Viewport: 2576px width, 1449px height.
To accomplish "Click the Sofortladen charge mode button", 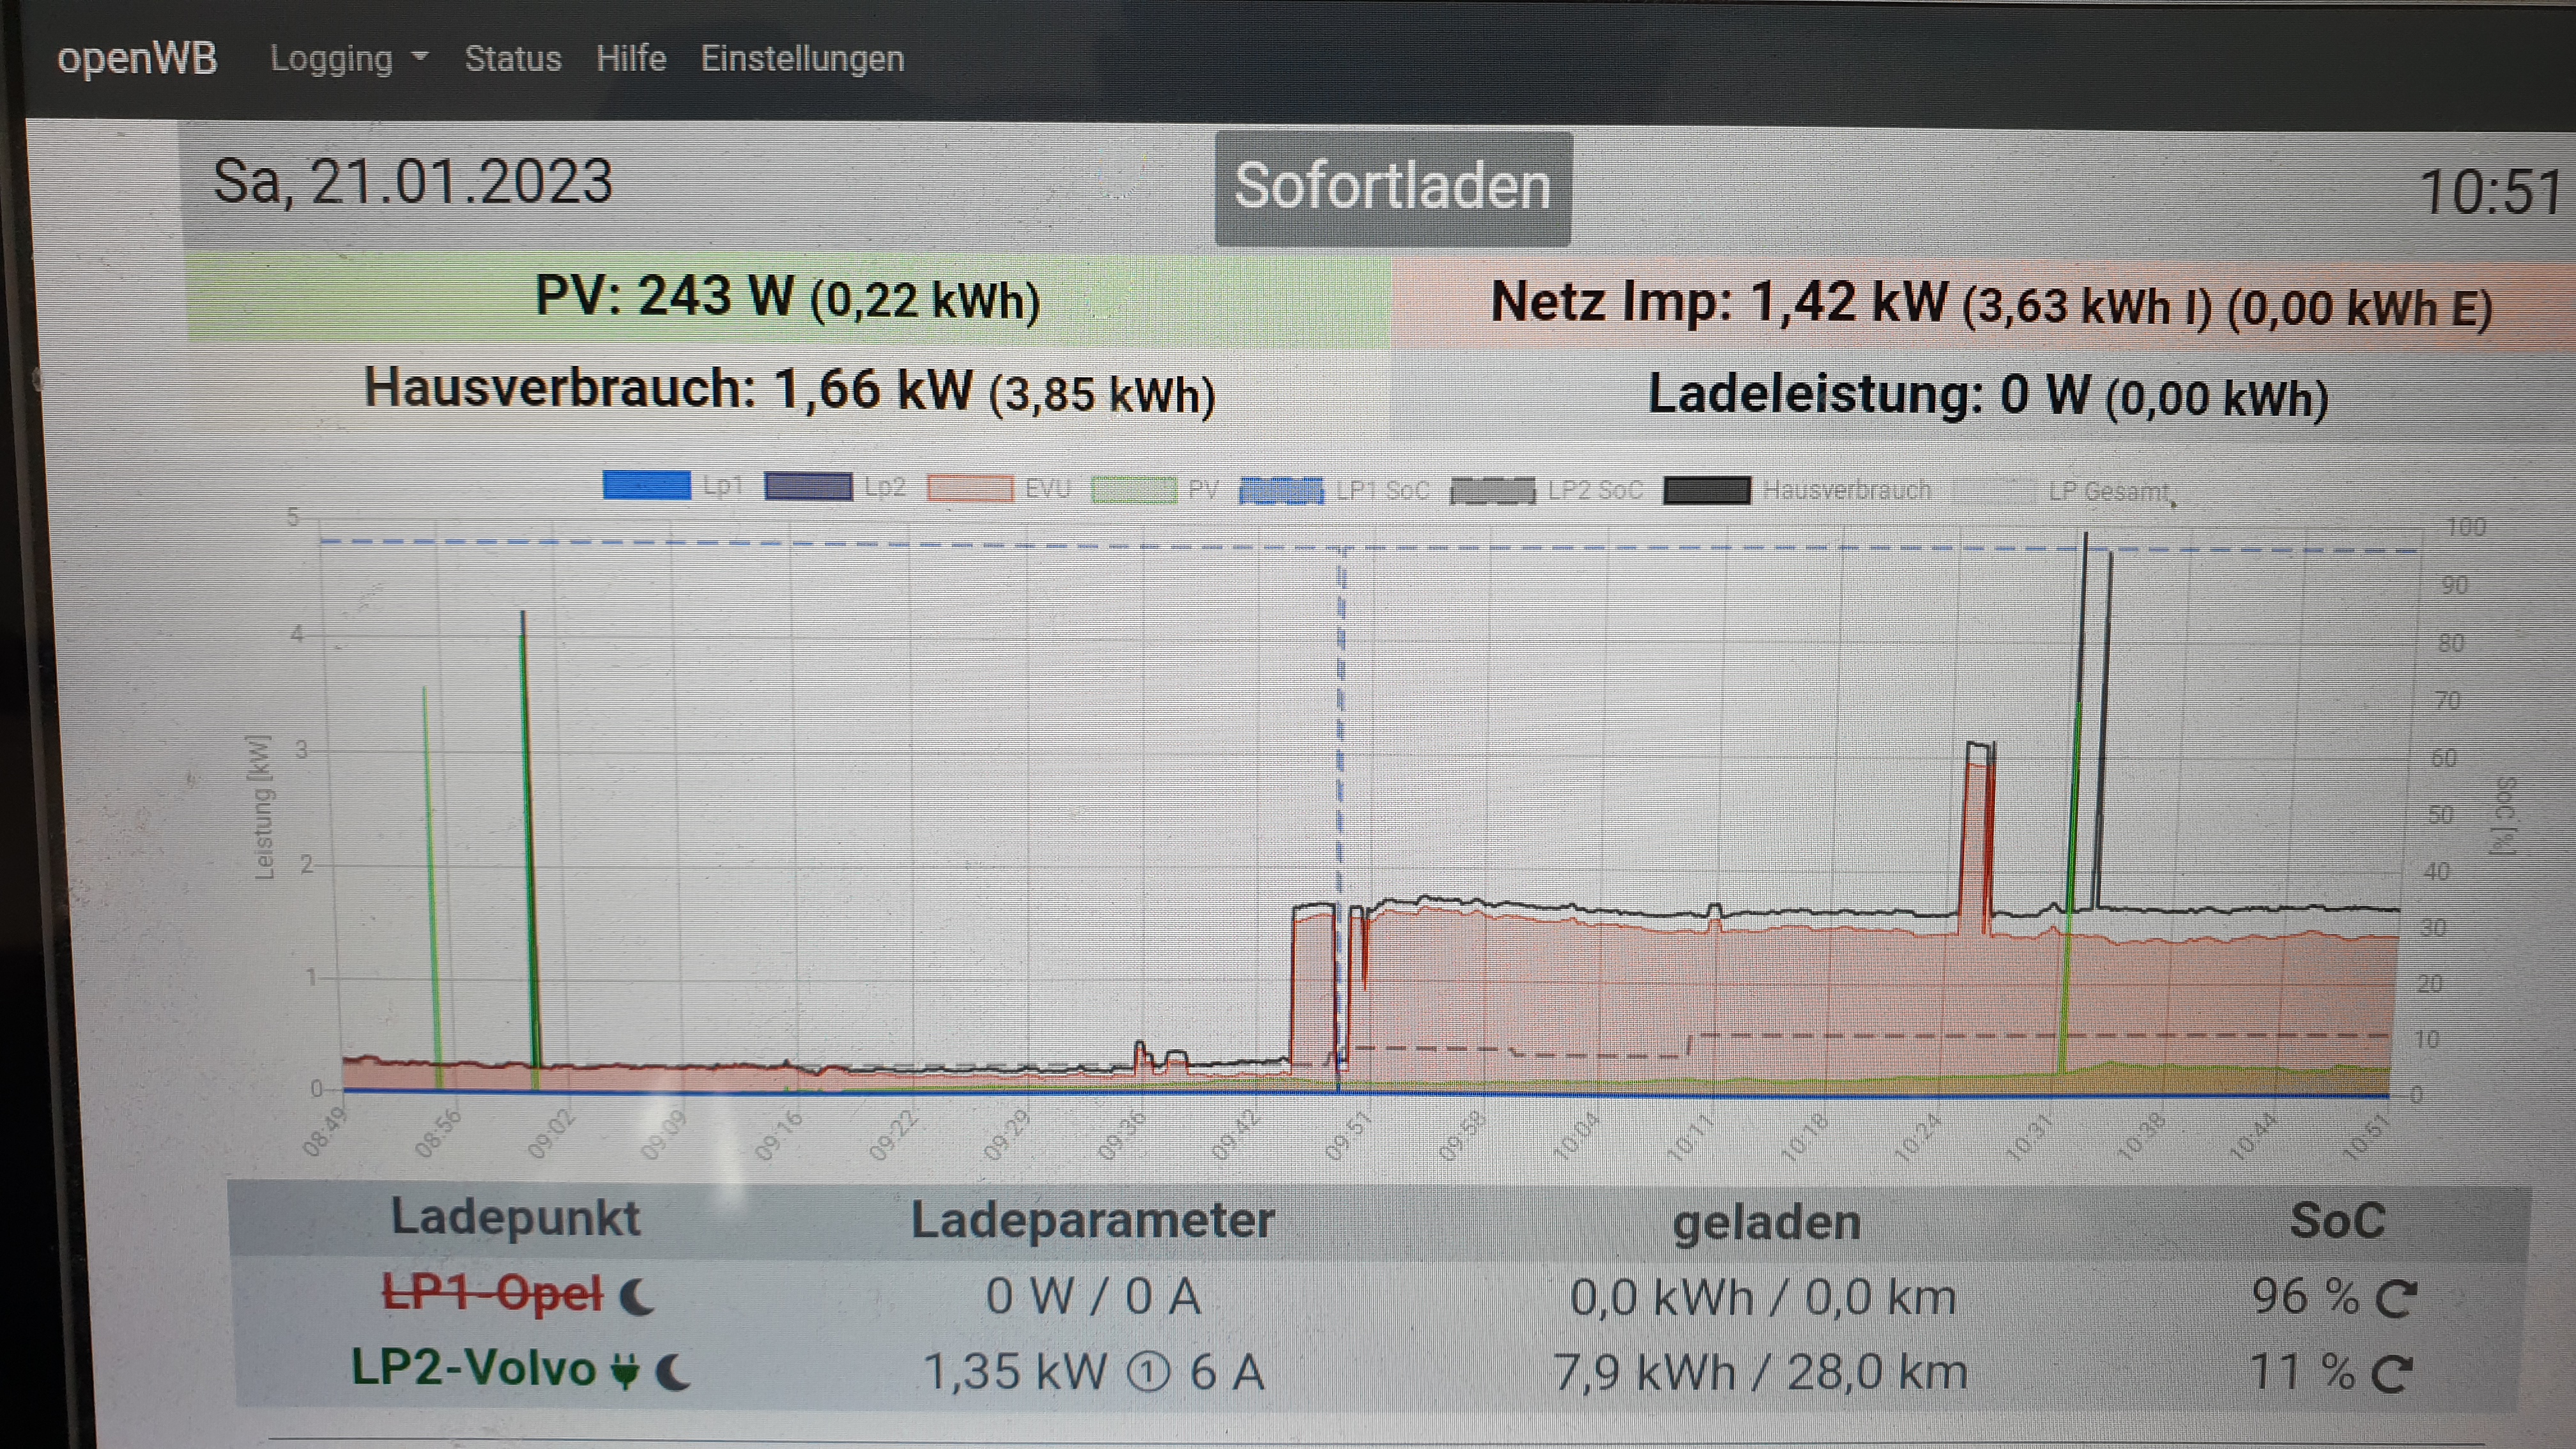I will 1392,188.
